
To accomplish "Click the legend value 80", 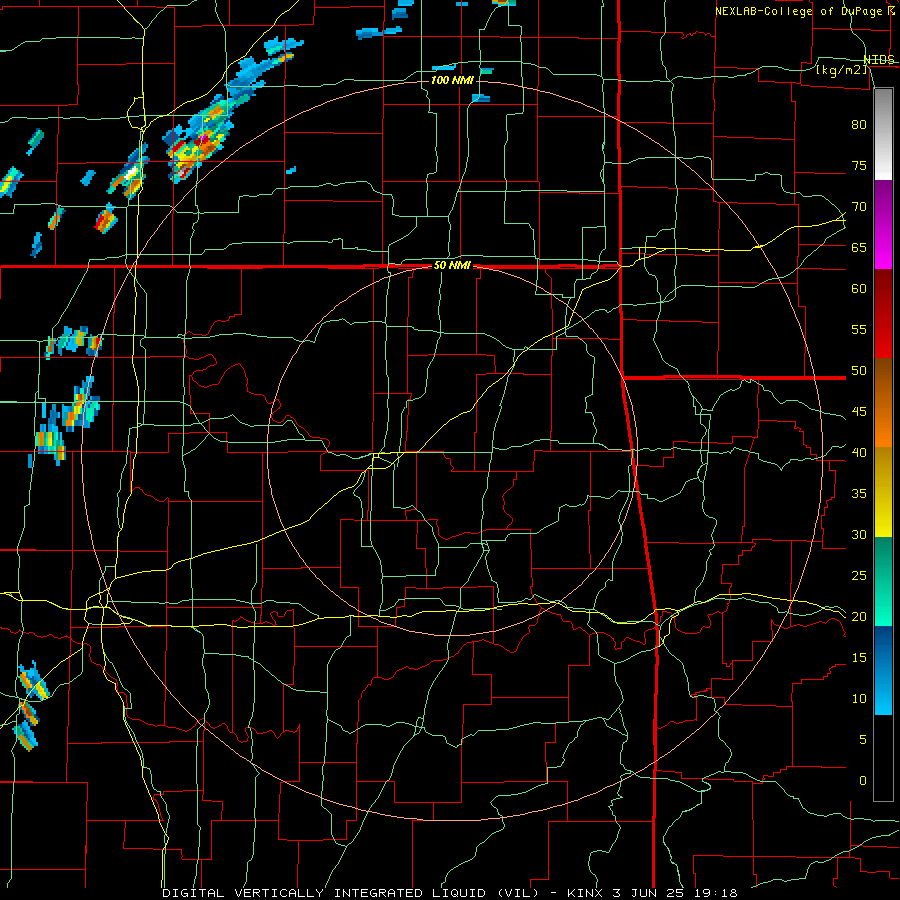I will (859, 125).
